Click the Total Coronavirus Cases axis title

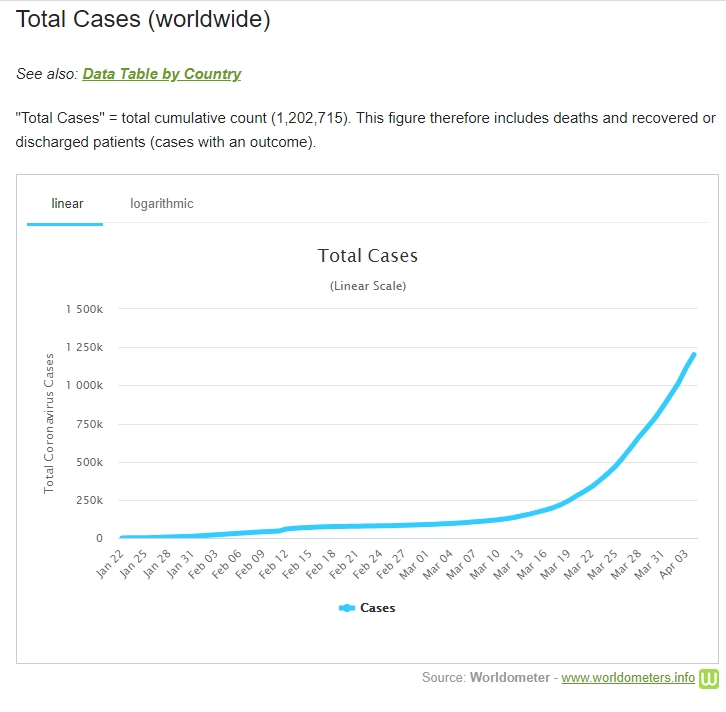[x=49, y=423]
